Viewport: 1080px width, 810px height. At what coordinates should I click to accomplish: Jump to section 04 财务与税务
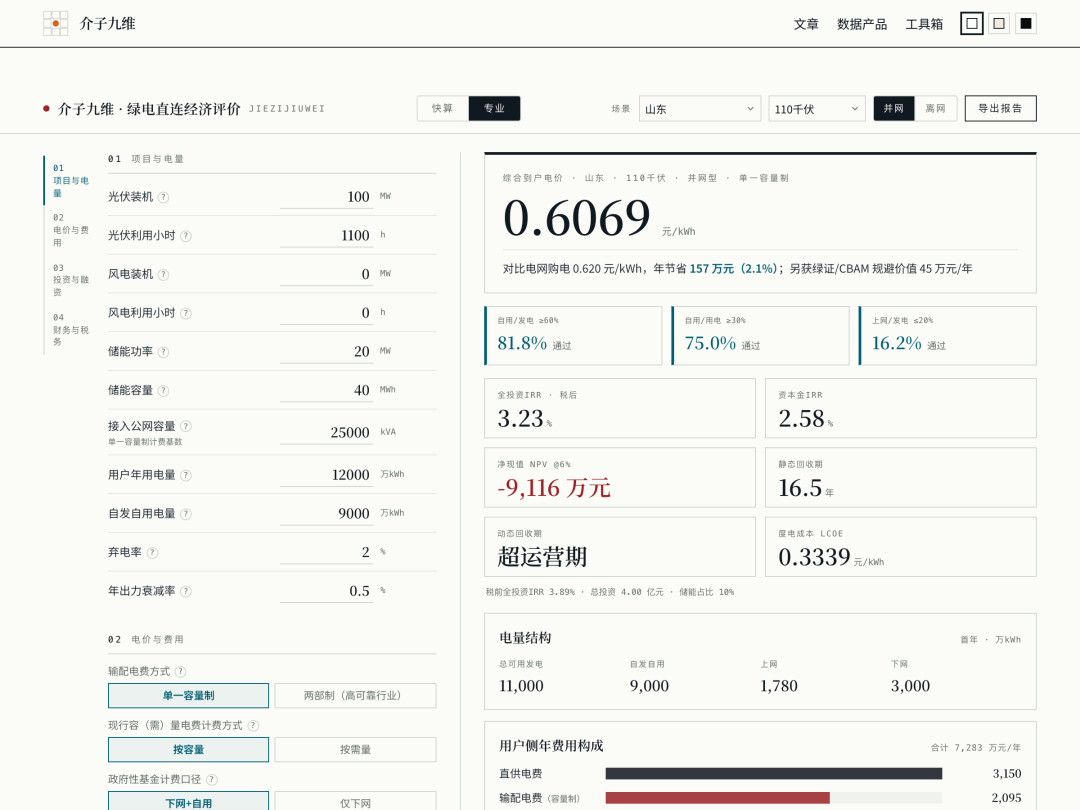click(x=71, y=329)
